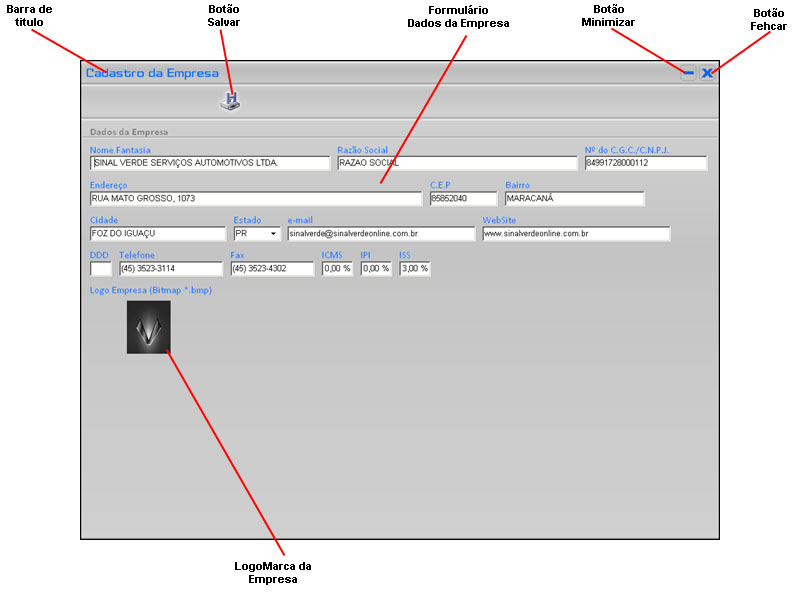Click the Save (Salvar) disk icon
This screenshot has width=800, height=600.
pyautogui.click(x=232, y=100)
